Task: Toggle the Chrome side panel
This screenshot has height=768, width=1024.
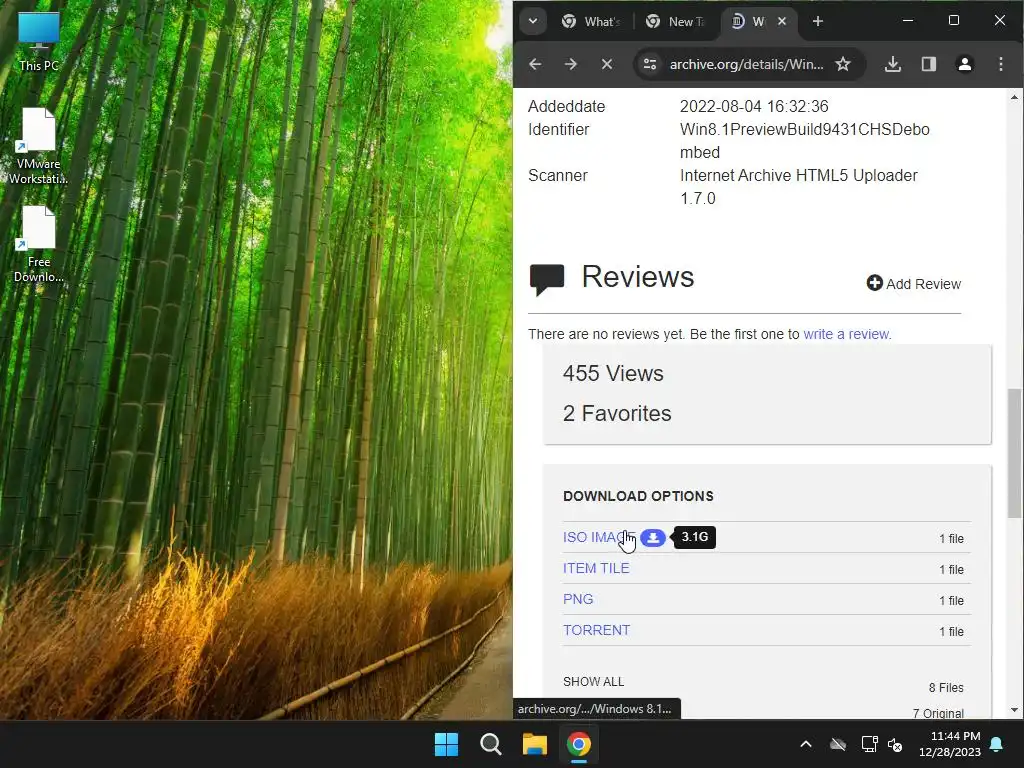Action: 929,64
